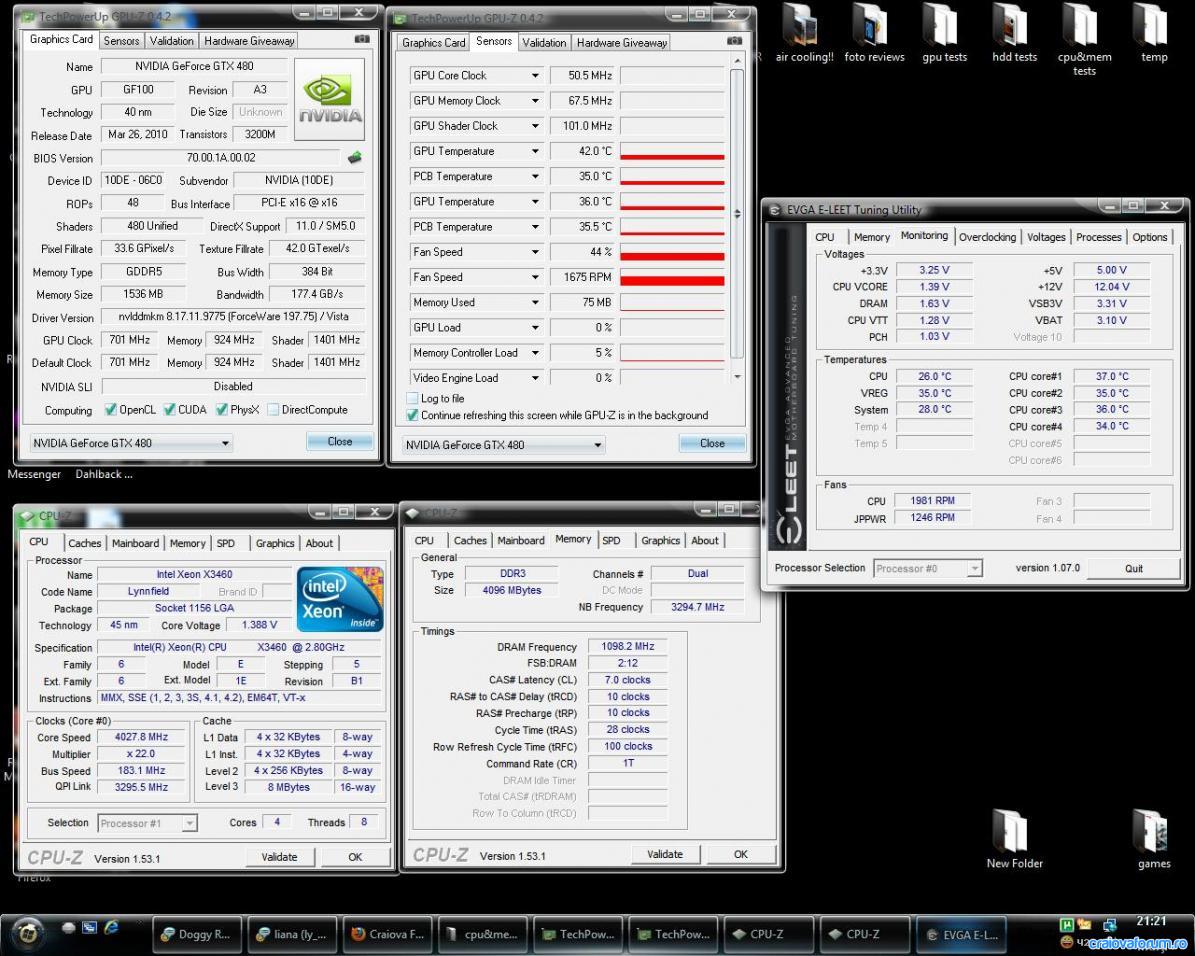
Task: Toggle the PhysX checkbox
Action: point(221,409)
